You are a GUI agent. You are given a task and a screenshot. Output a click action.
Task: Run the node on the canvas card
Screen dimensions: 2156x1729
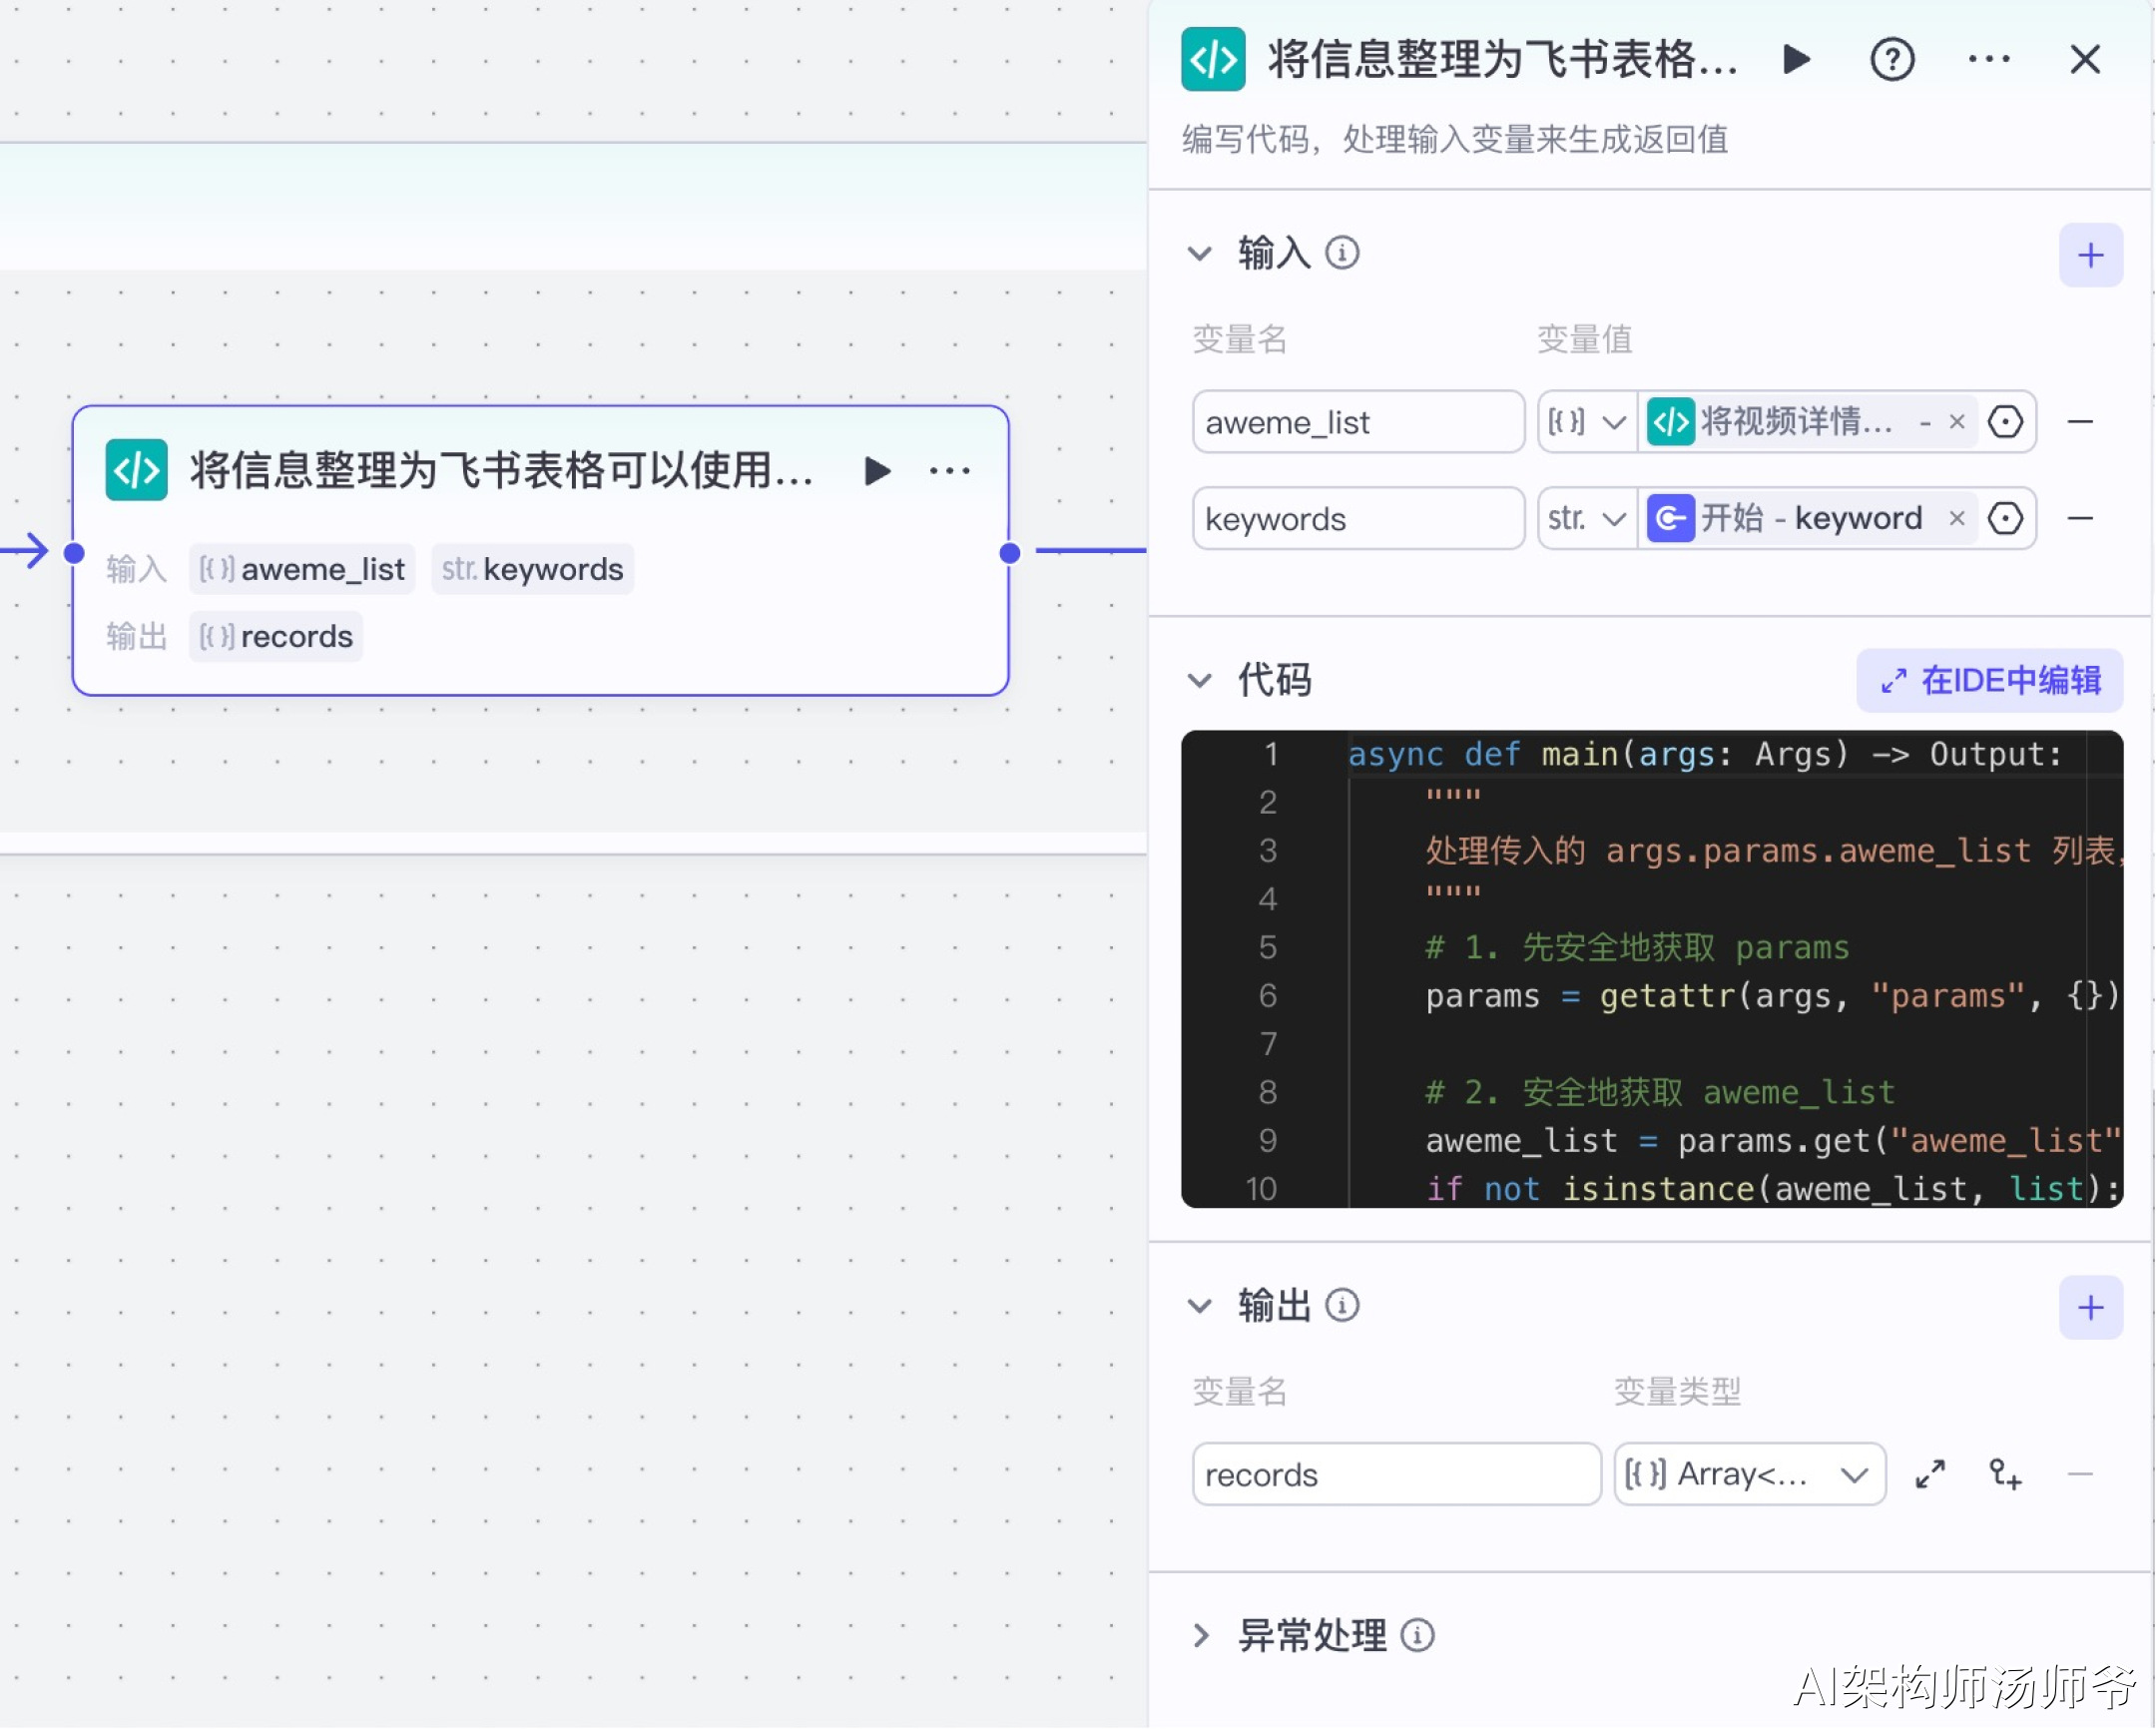[877, 471]
